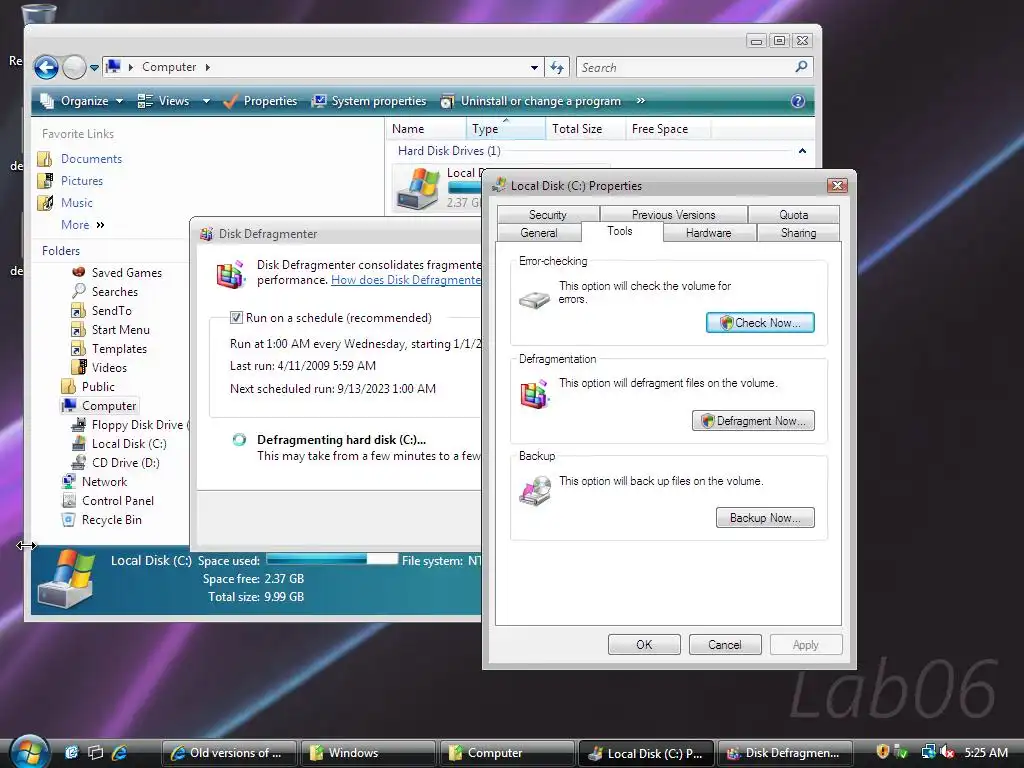Switch to the General tab

pyautogui.click(x=539, y=233)
